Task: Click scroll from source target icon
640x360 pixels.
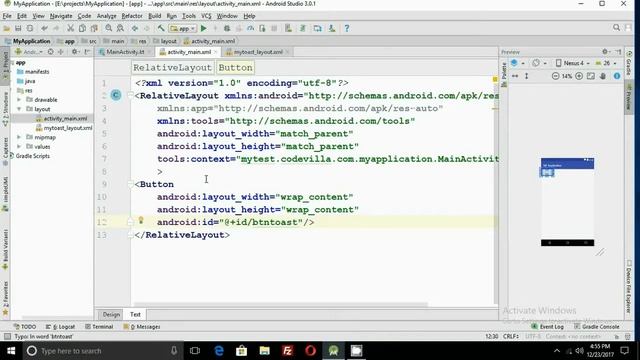Action: click(x=51, y=52)
